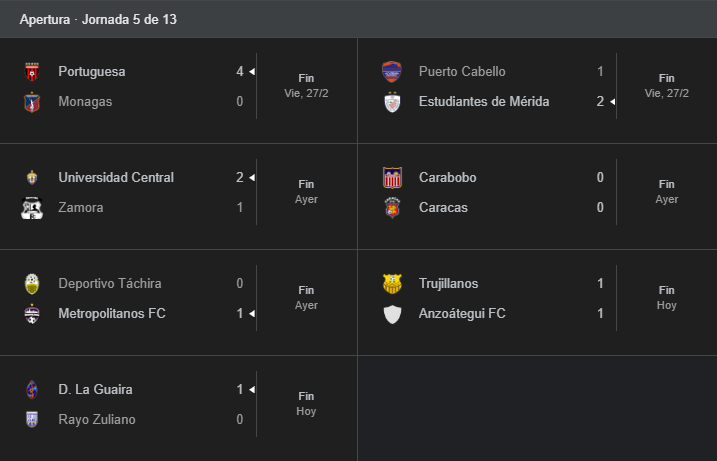717x461 pixels.
Task: Click Estudiantes de Mérida score of 2
Action: point(600,102)
